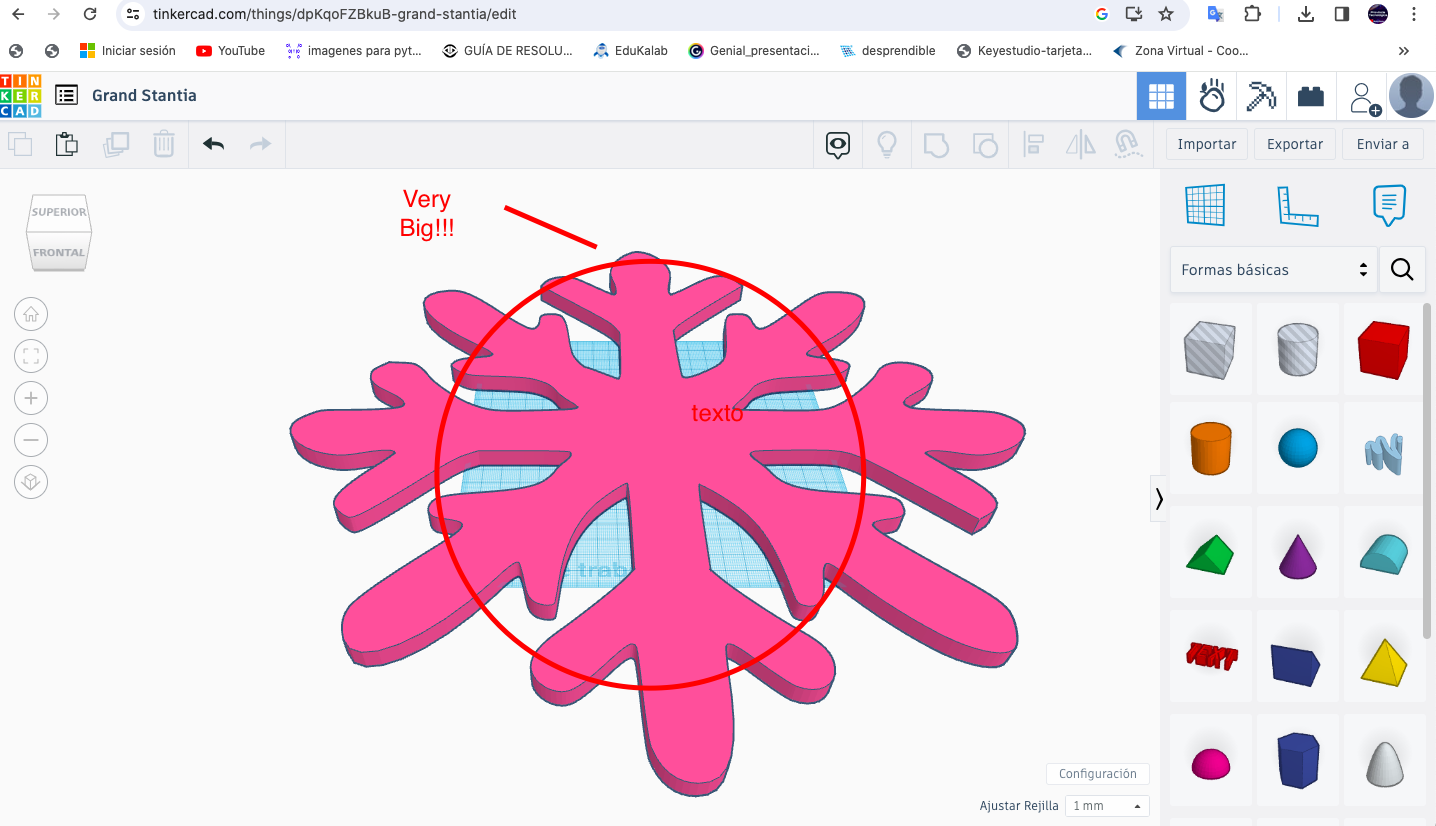Click the Importar button
This screenshot has width=1436, height=826.
tap(1206, 144)
